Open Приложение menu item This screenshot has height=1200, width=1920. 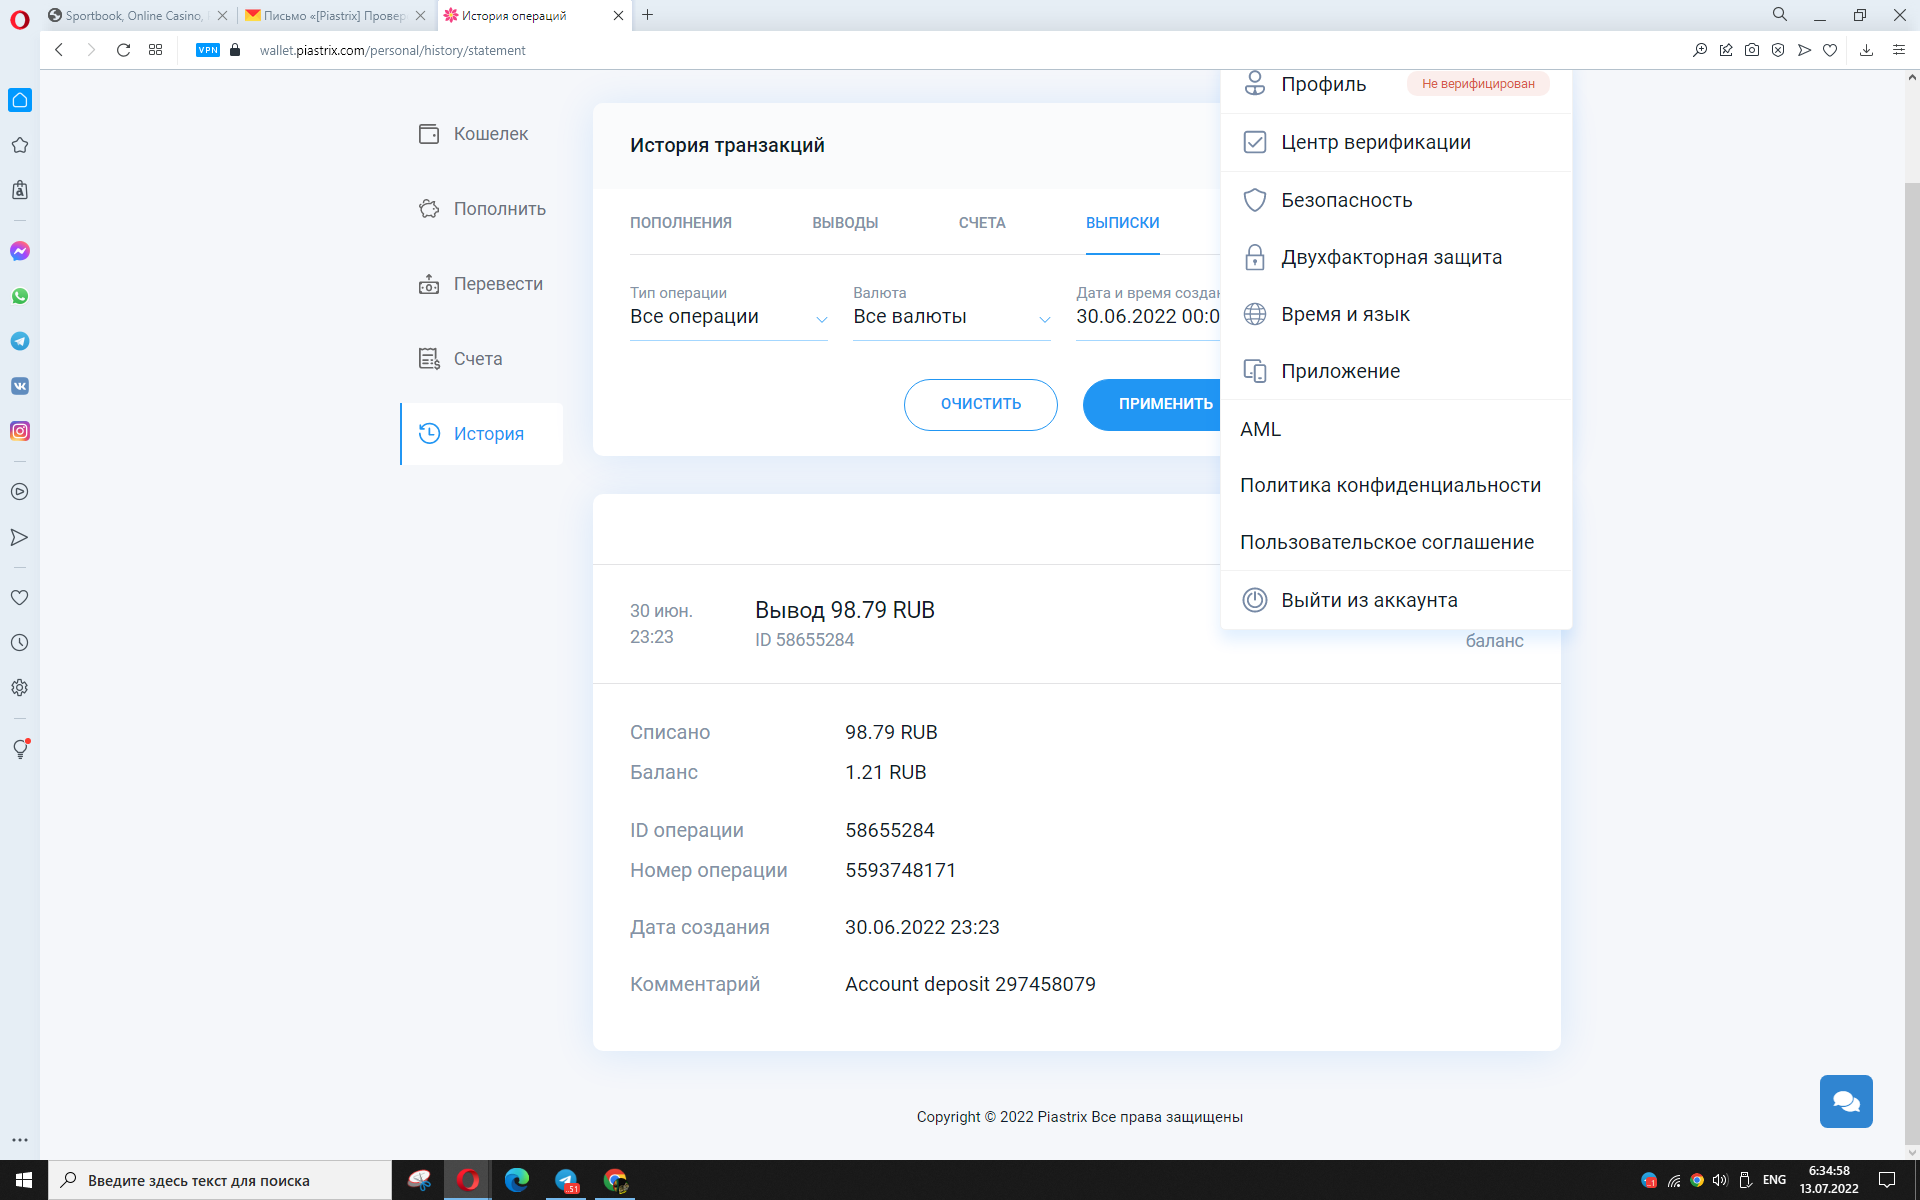(x=1396, y=371)
